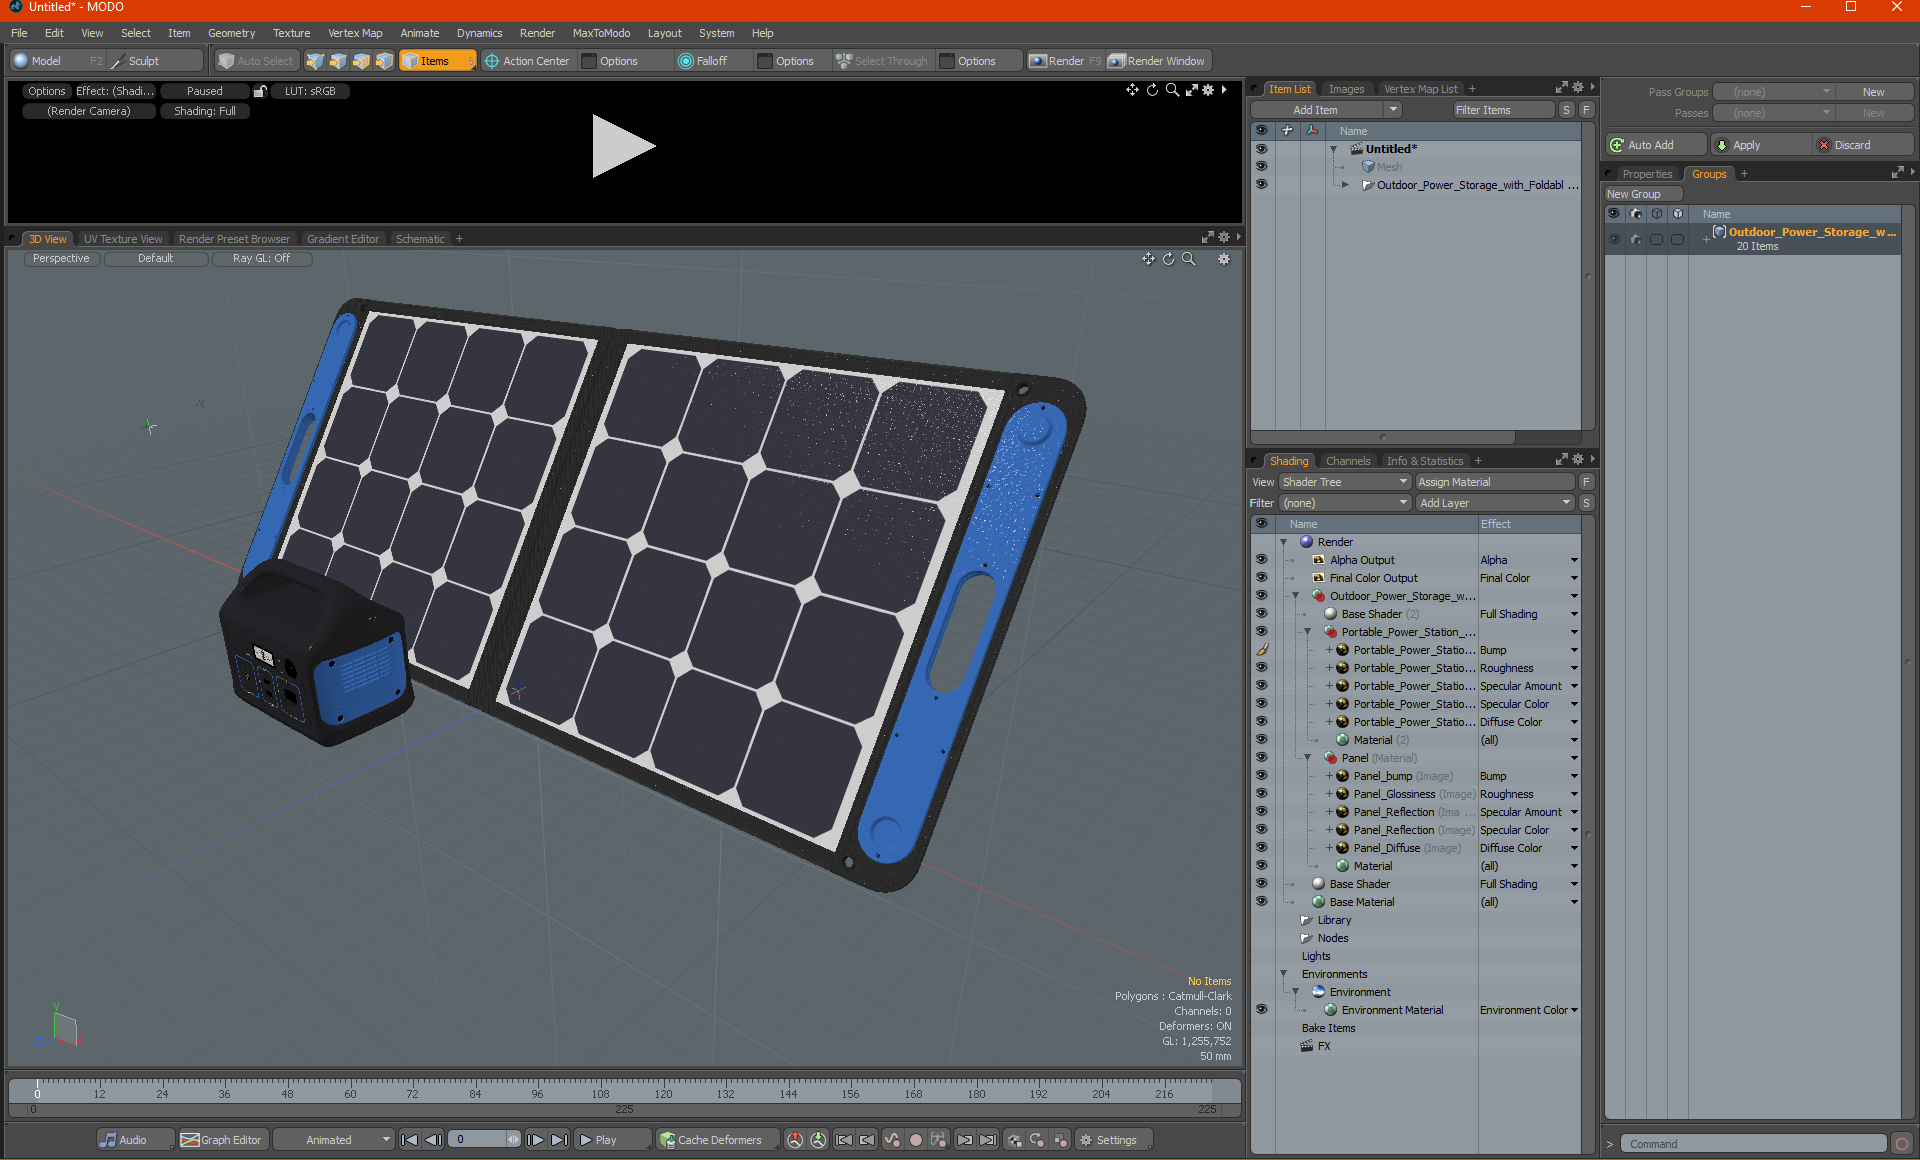Toggle visibility of Environment Material
Viewport: 1920px width, 1160px height.
pos(1261,1010)
